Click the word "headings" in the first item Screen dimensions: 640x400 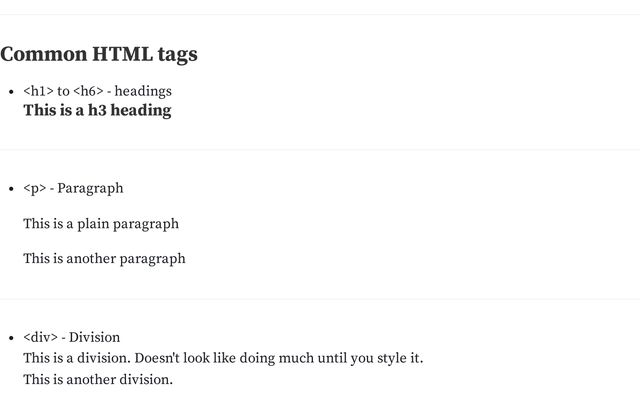(x=143, y=91)
